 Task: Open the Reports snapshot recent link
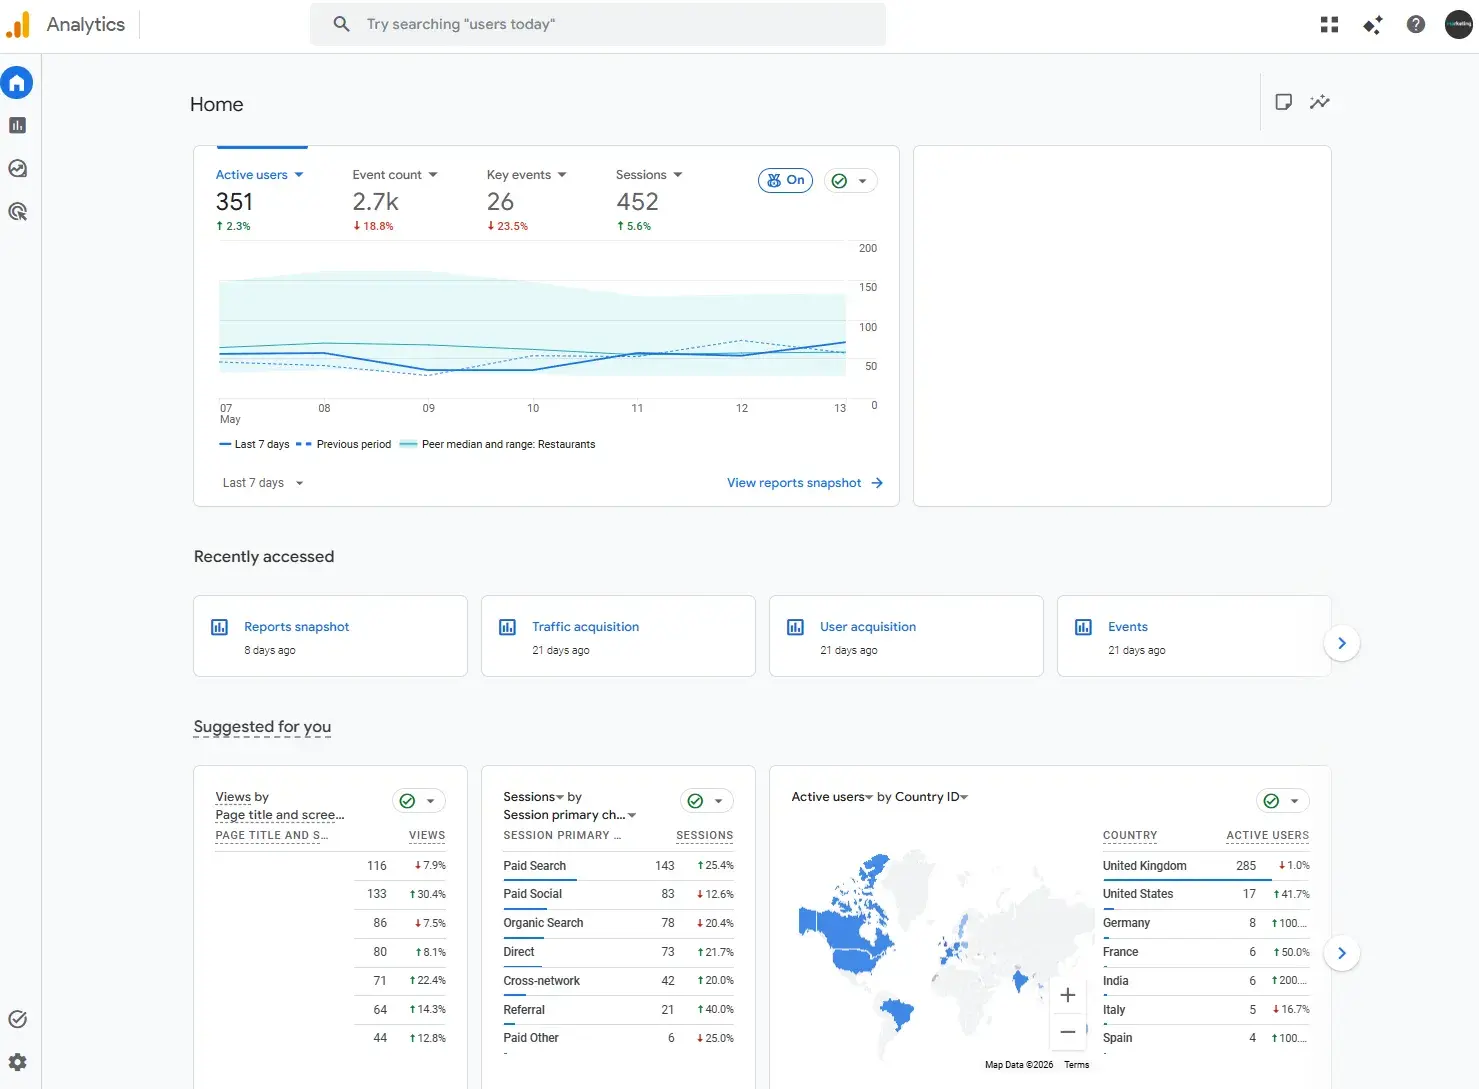click(297, 627)
